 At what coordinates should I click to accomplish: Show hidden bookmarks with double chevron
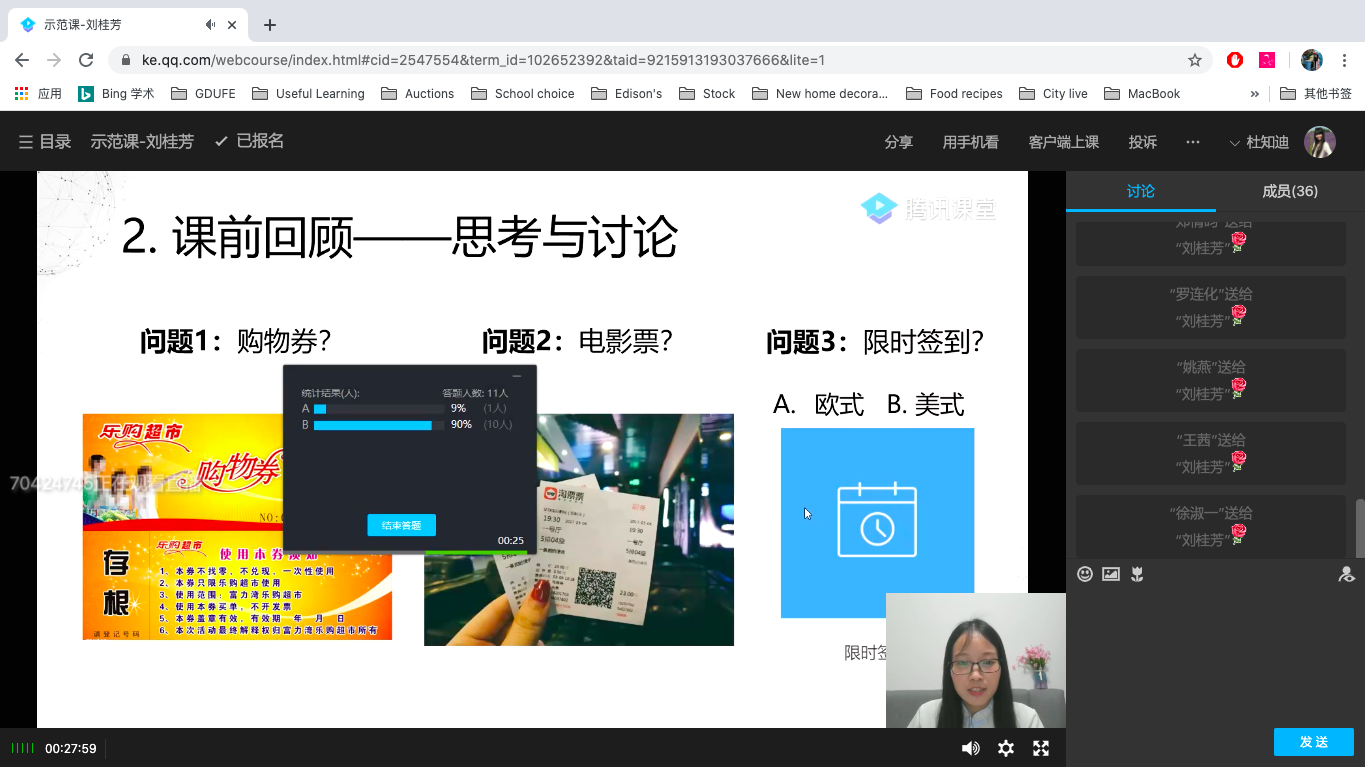coord(1255,93)
